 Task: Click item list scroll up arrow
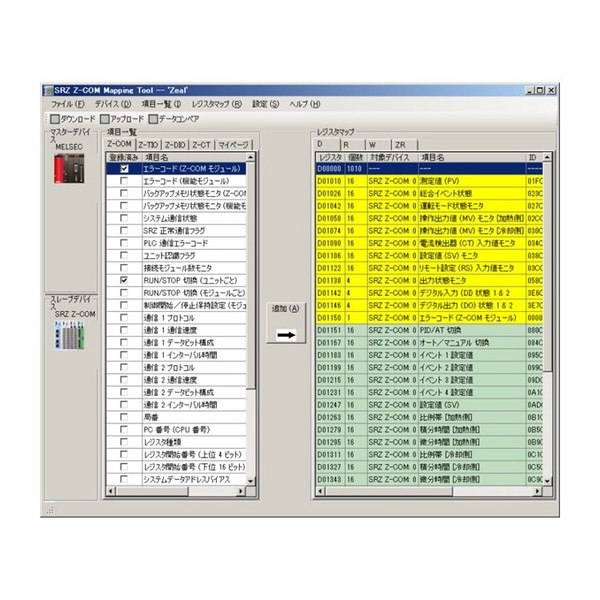[x=251, y=157]
